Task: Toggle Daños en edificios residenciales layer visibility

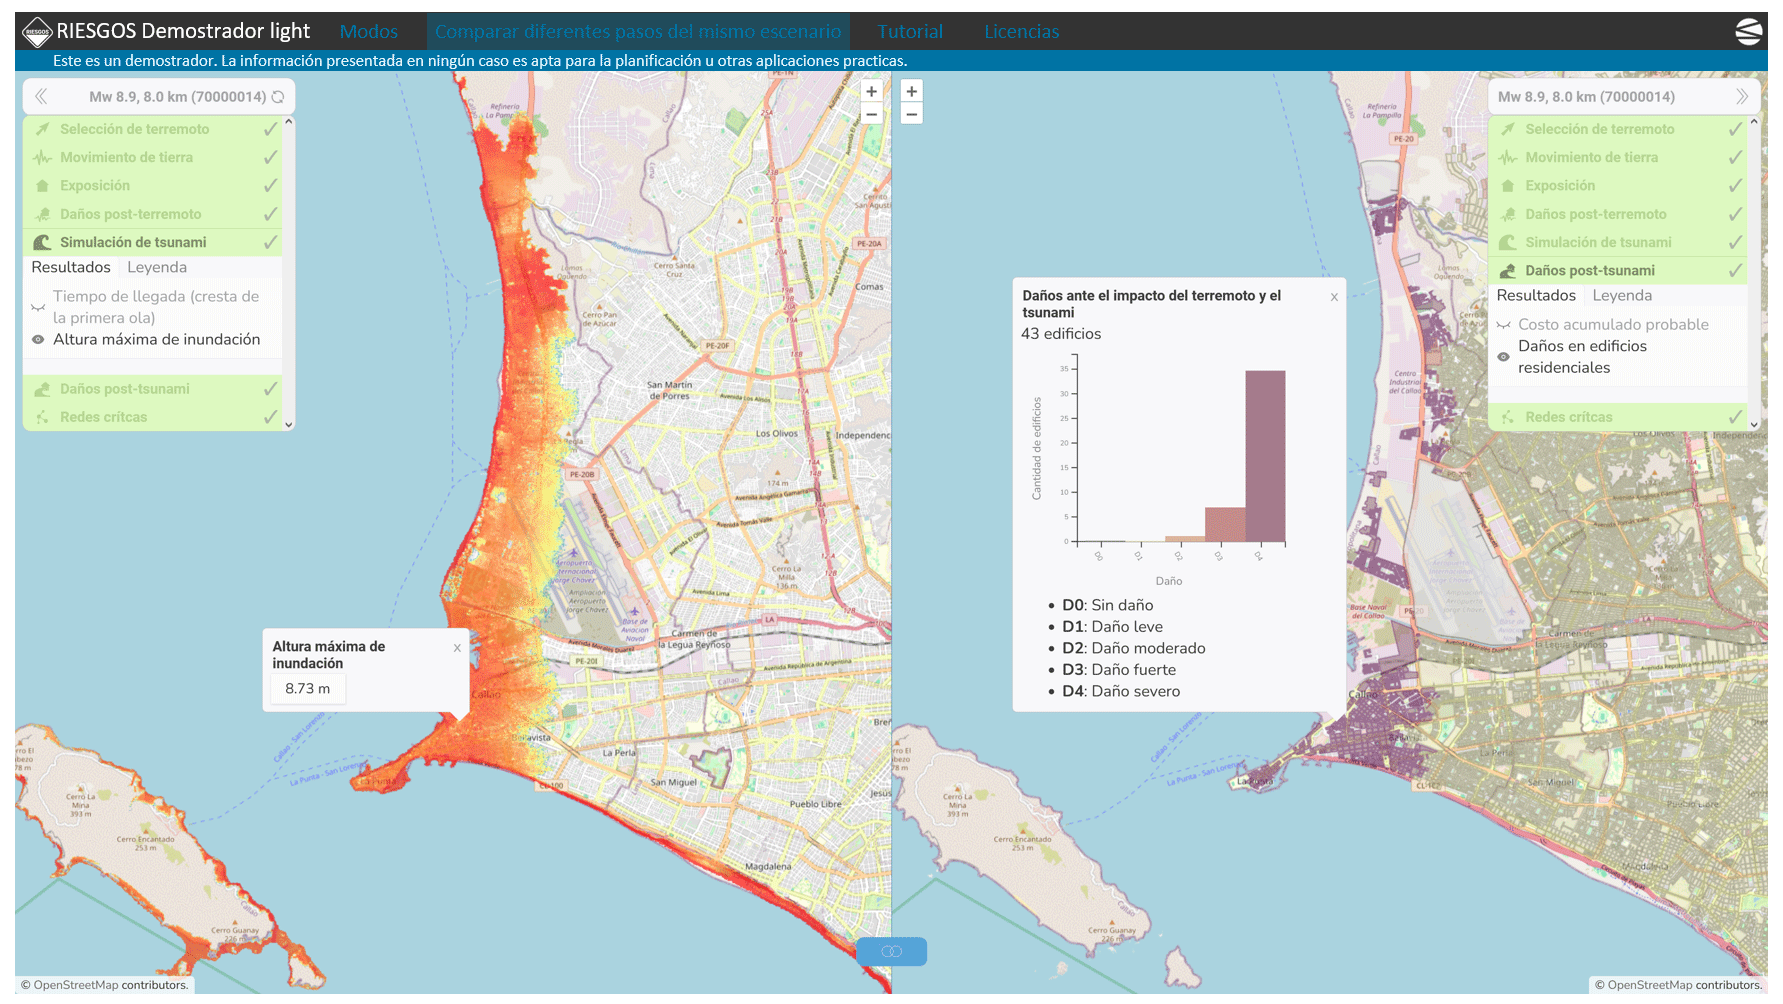Action: tap(1503, 357)
